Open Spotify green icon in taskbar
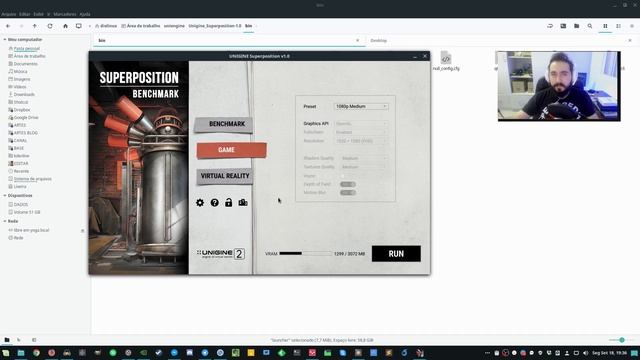 click(x=113, y=353)
